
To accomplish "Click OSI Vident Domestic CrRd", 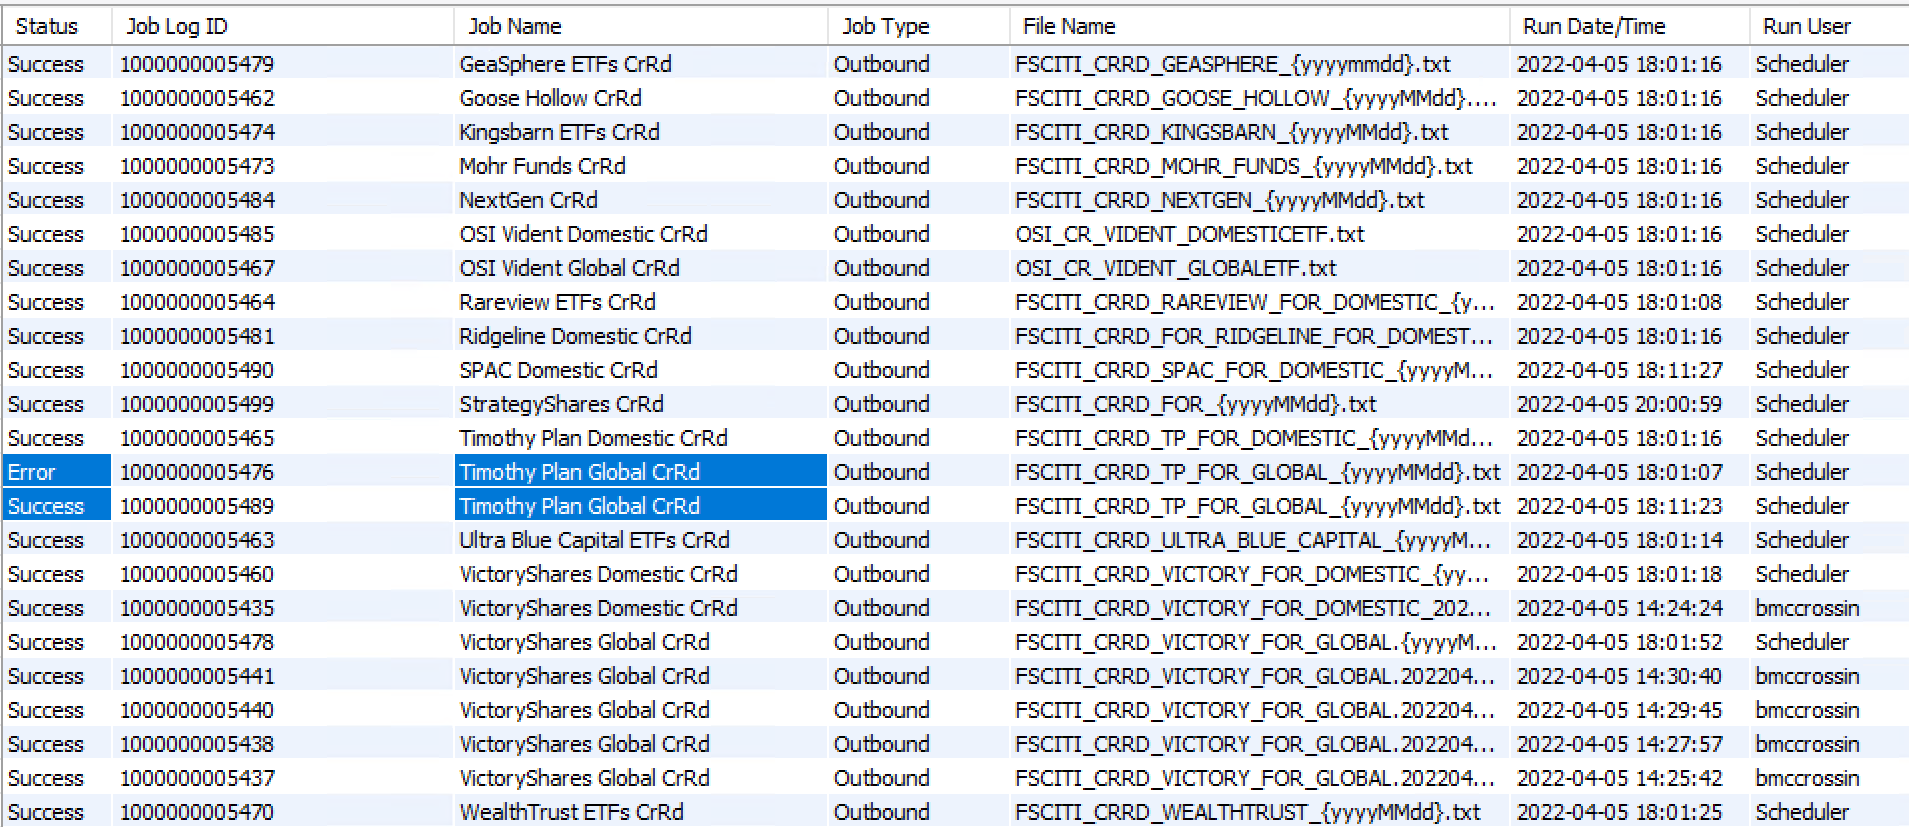I will [x=583, y=234].
